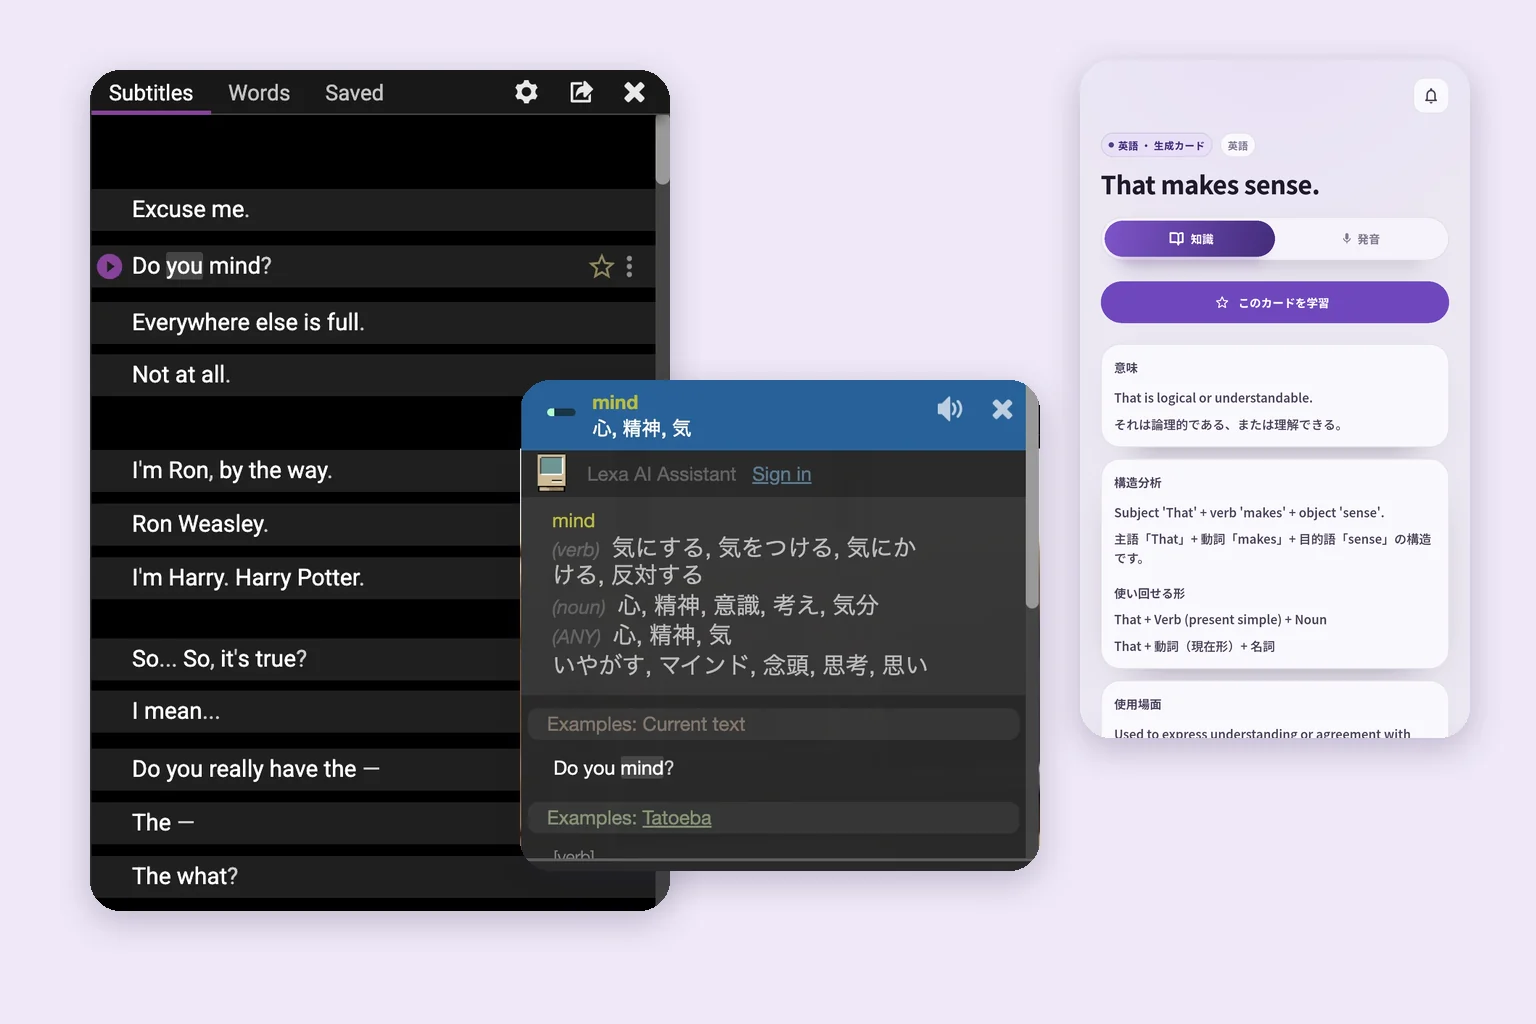Select the 'Not at all.' subtitle

[373, 375]
